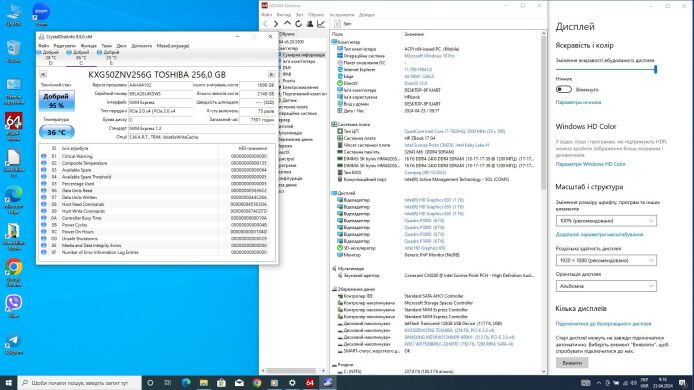Go back in AIDA64 toolbar
Image resolution: width=694 pixels, height=390 pixels.
pos(265,24)
